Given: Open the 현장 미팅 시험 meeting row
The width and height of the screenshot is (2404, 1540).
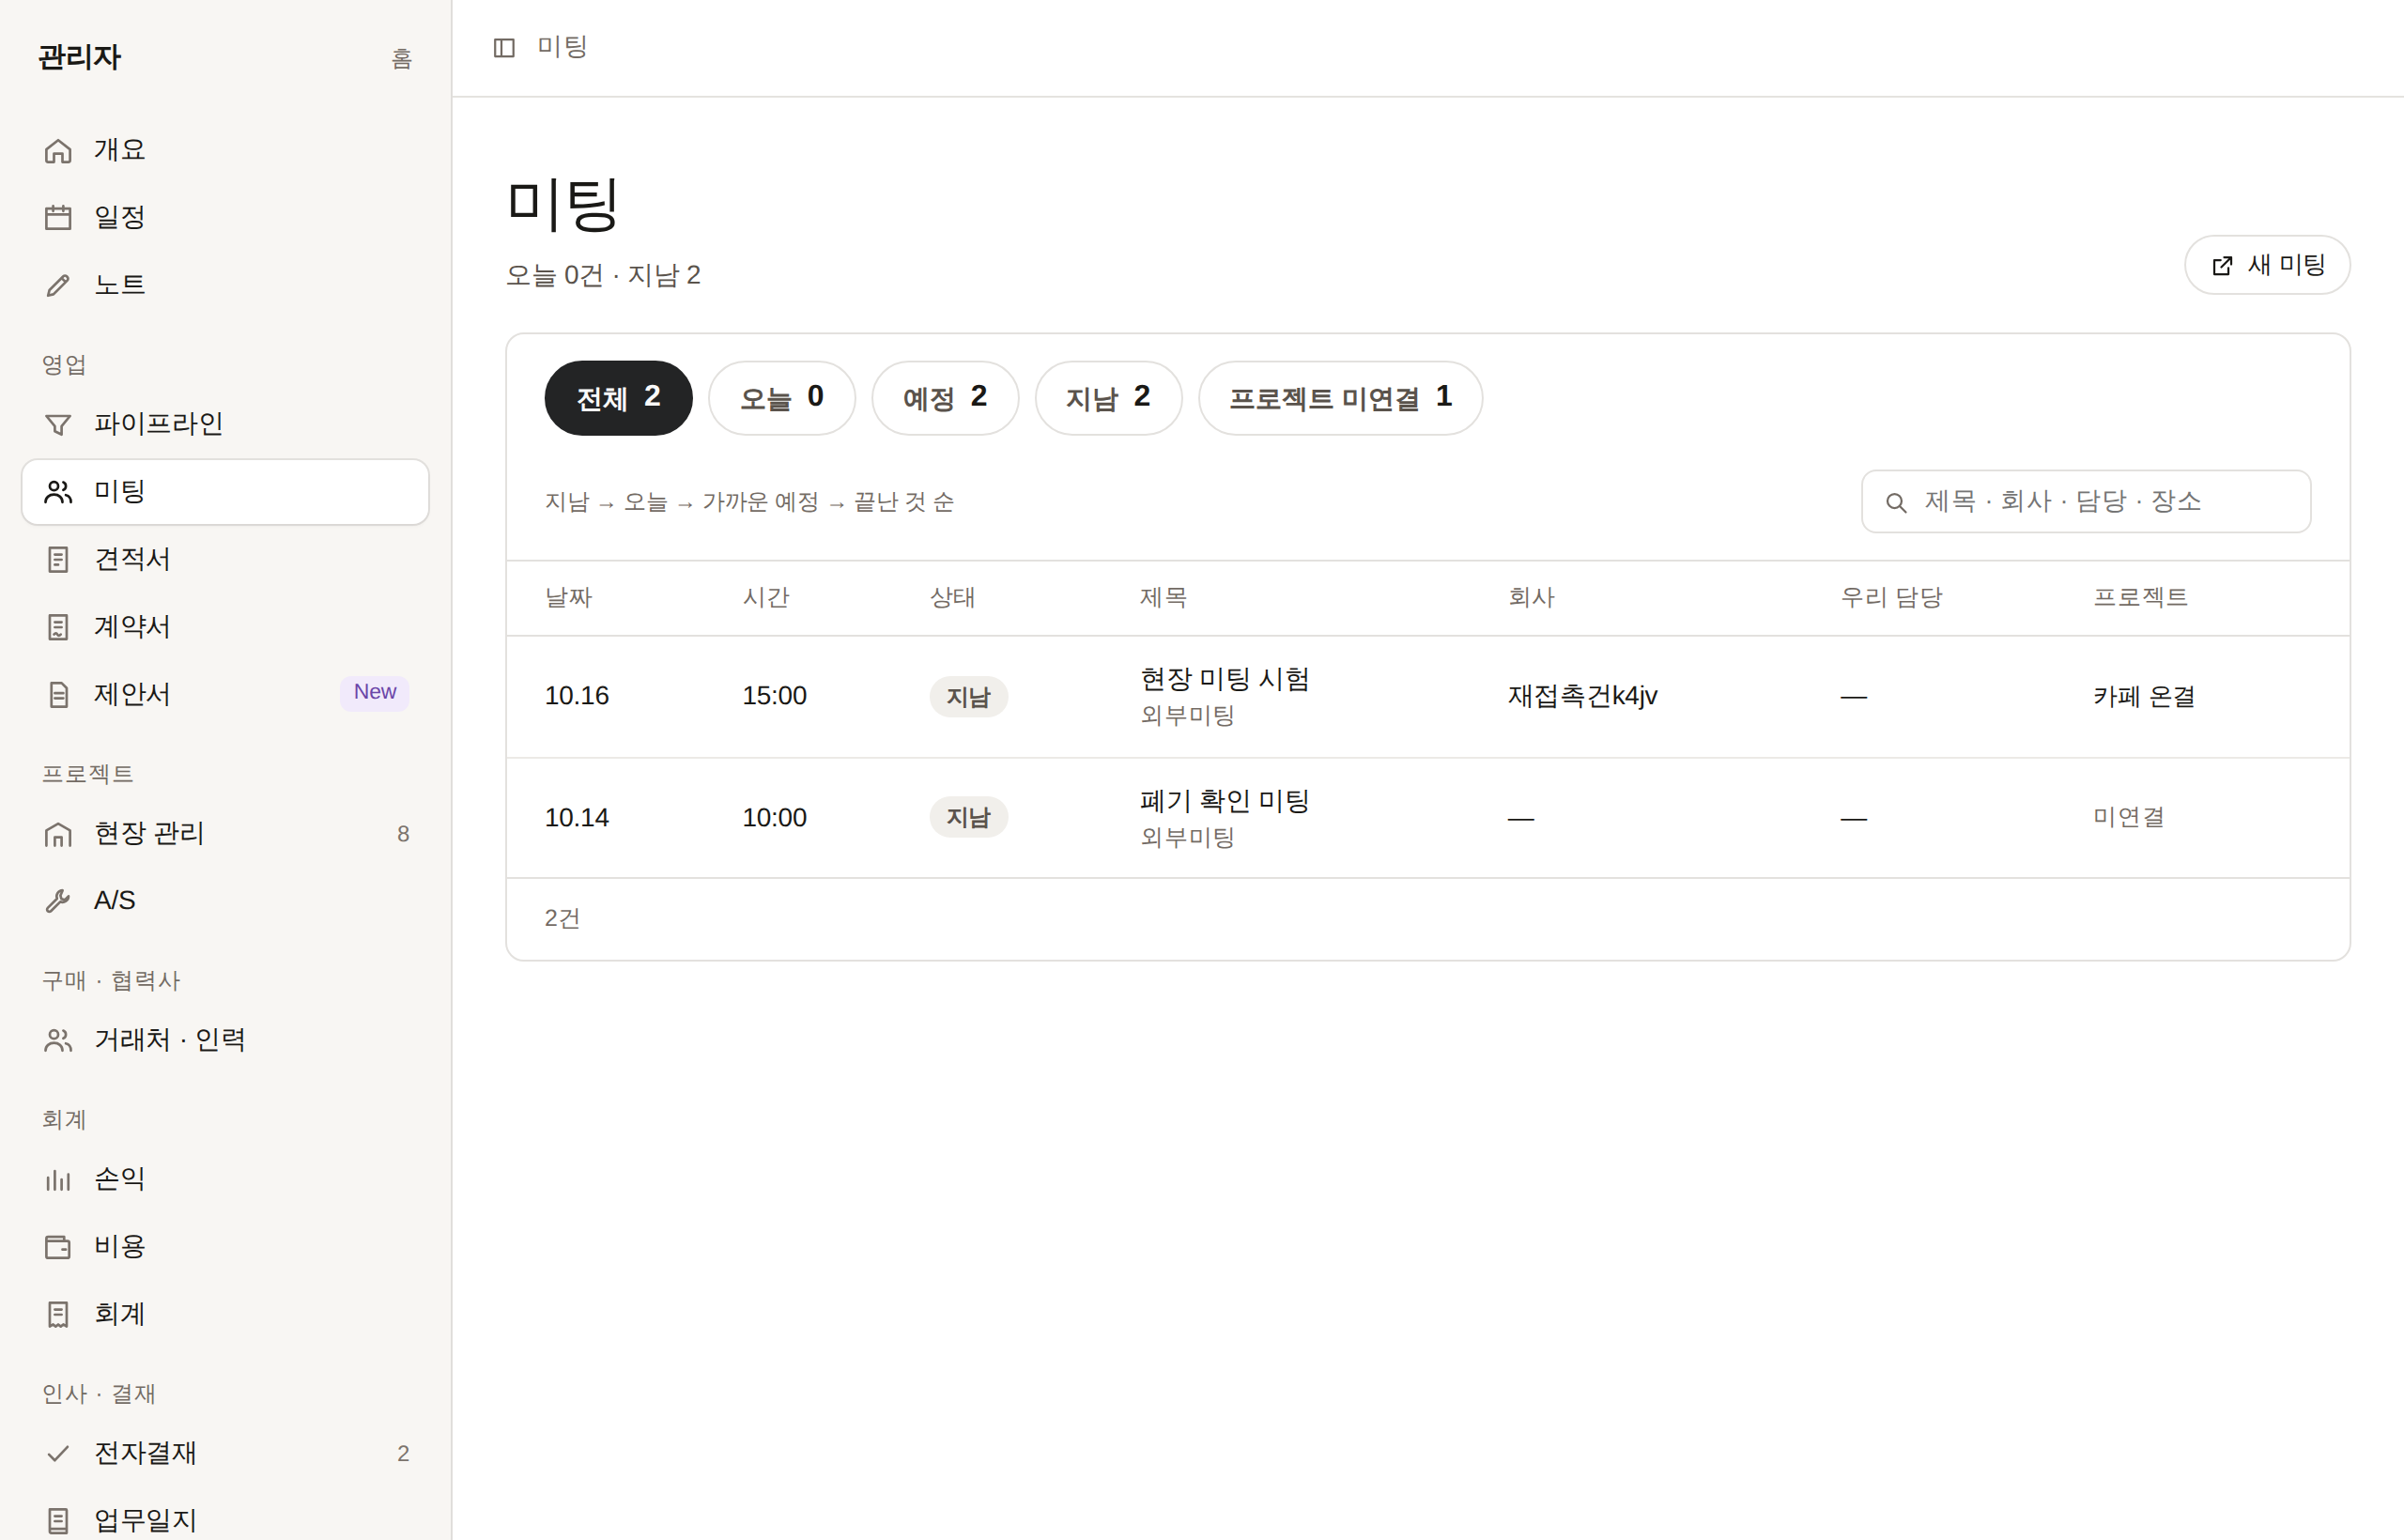Looking at the screenshot, I should point(1427,697).
